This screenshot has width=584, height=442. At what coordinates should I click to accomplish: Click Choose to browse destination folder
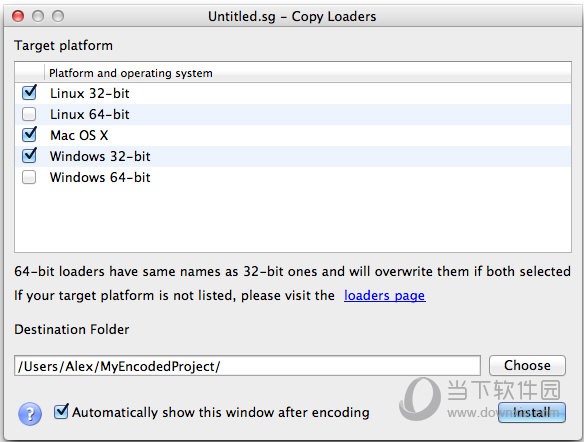point(527,365)
